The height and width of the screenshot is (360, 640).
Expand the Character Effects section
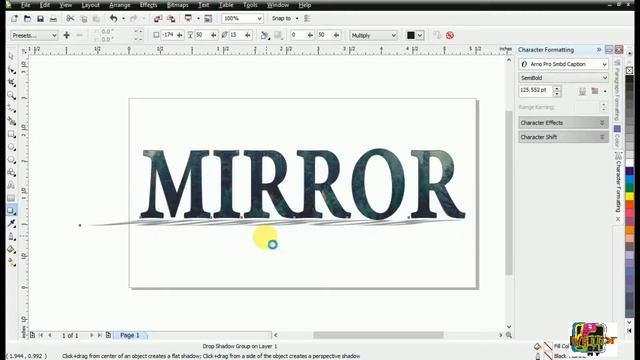[x=564, y=122]
